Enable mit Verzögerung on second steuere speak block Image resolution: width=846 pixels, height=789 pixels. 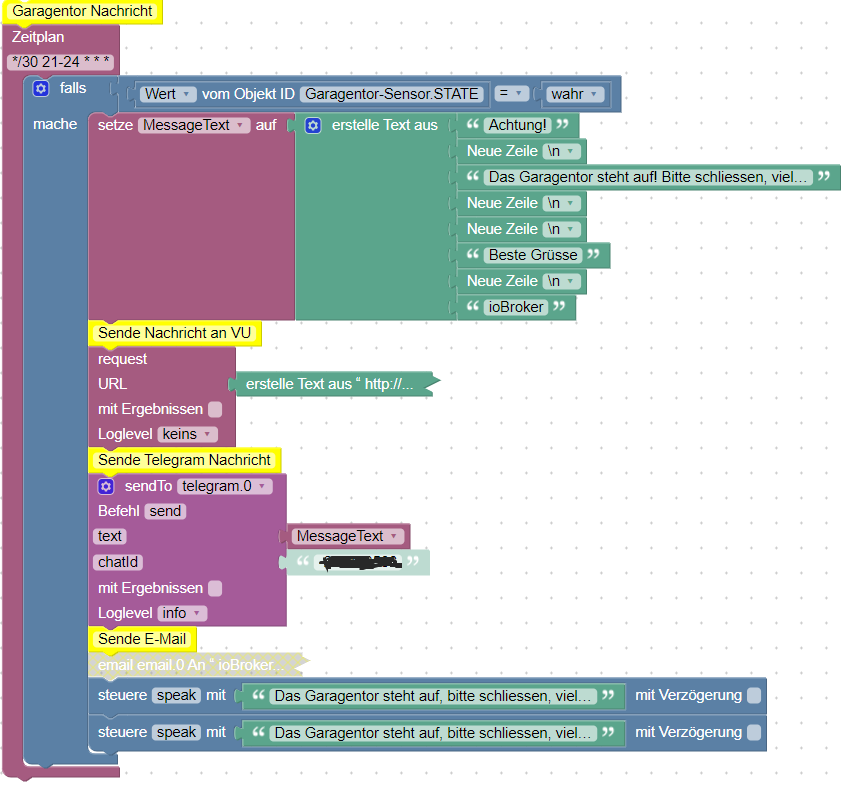click(x=754, y=732)
